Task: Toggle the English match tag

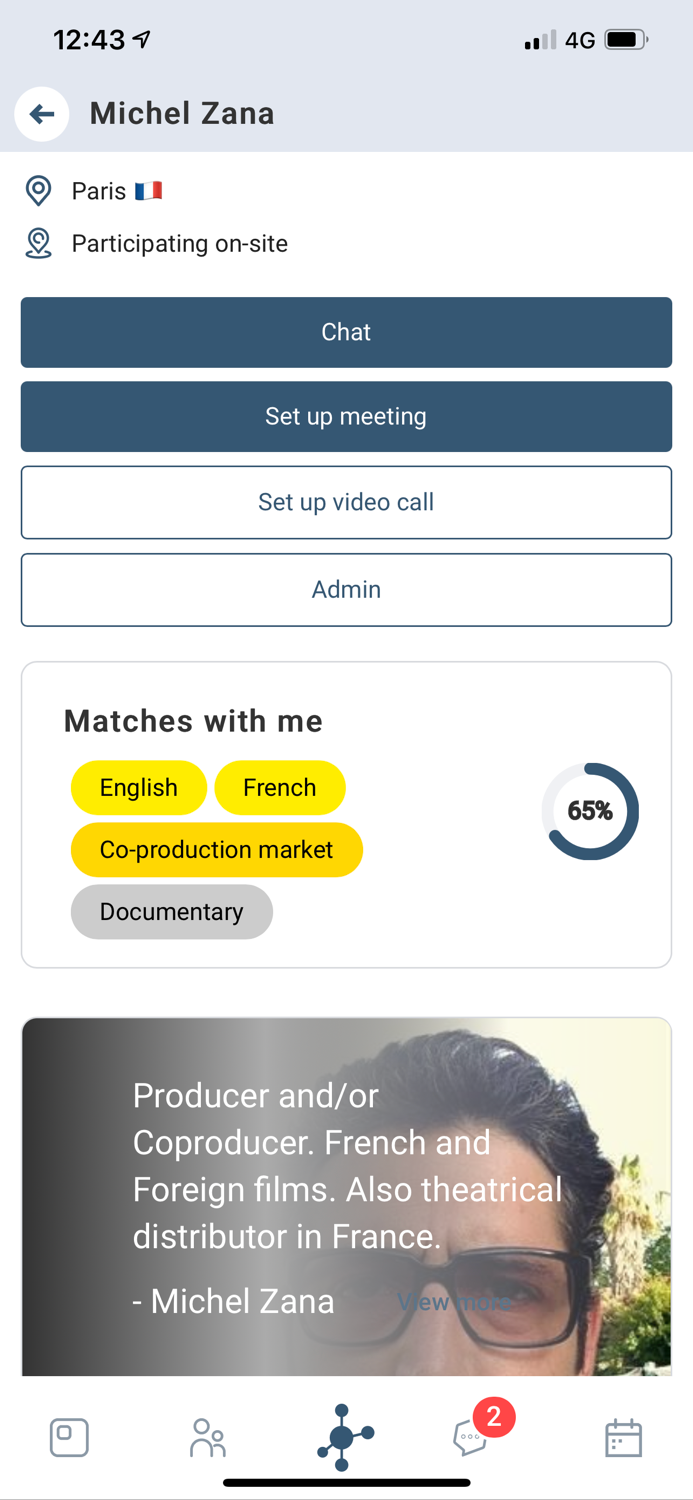Action: [138, 788]
